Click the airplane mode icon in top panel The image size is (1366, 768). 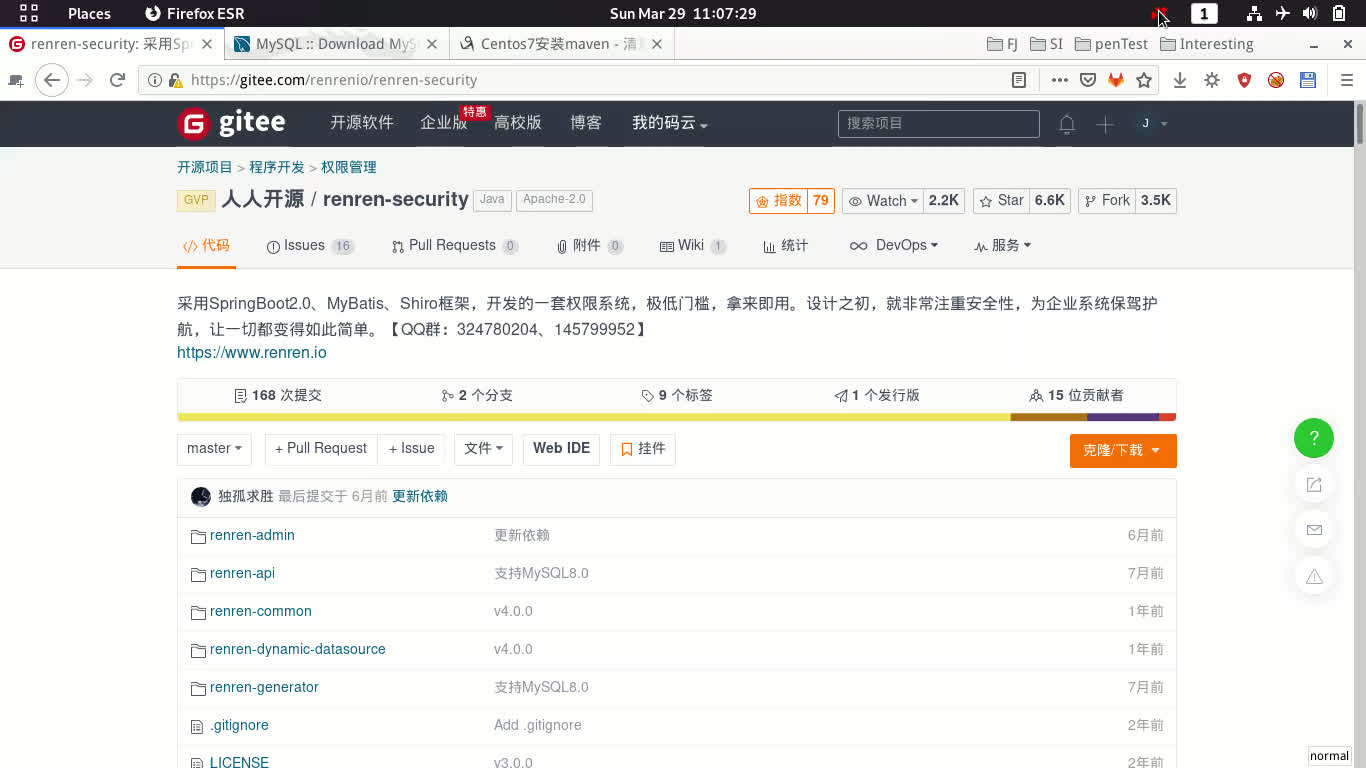coord(1282,13)
